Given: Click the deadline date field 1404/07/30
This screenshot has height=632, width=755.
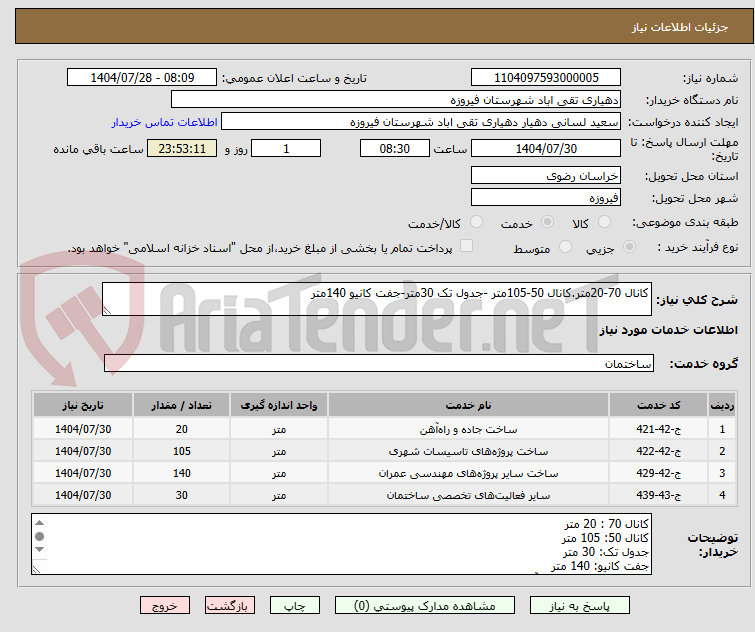Looking at the screenshot, I should [546, 148].
